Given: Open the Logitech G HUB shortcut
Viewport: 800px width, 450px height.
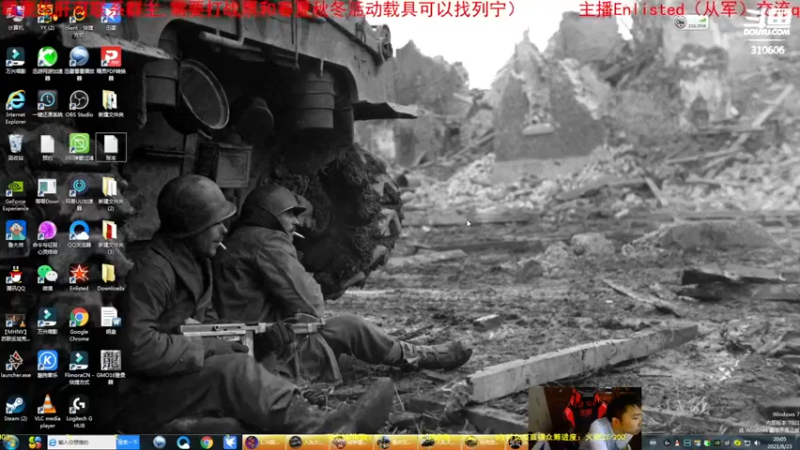Looking at the screenshot, I should click(79, 411).
